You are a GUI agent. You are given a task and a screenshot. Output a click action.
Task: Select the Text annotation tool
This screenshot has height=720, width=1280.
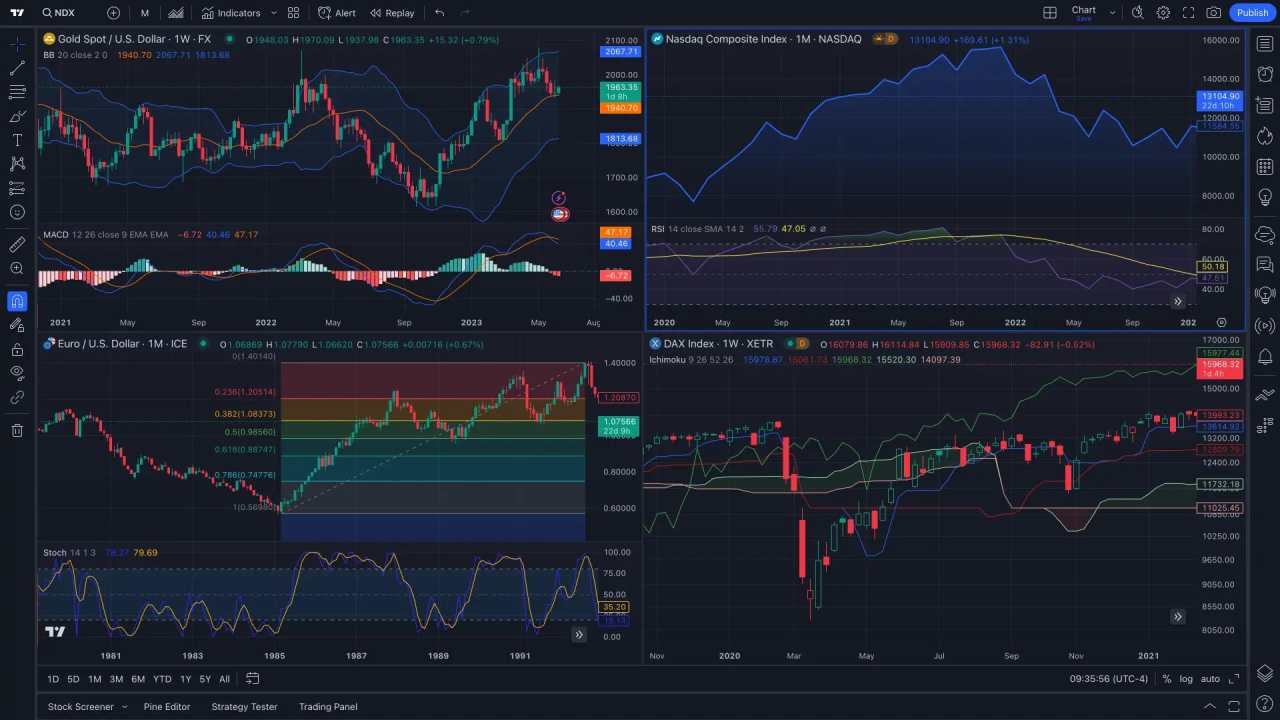[17, 141]
